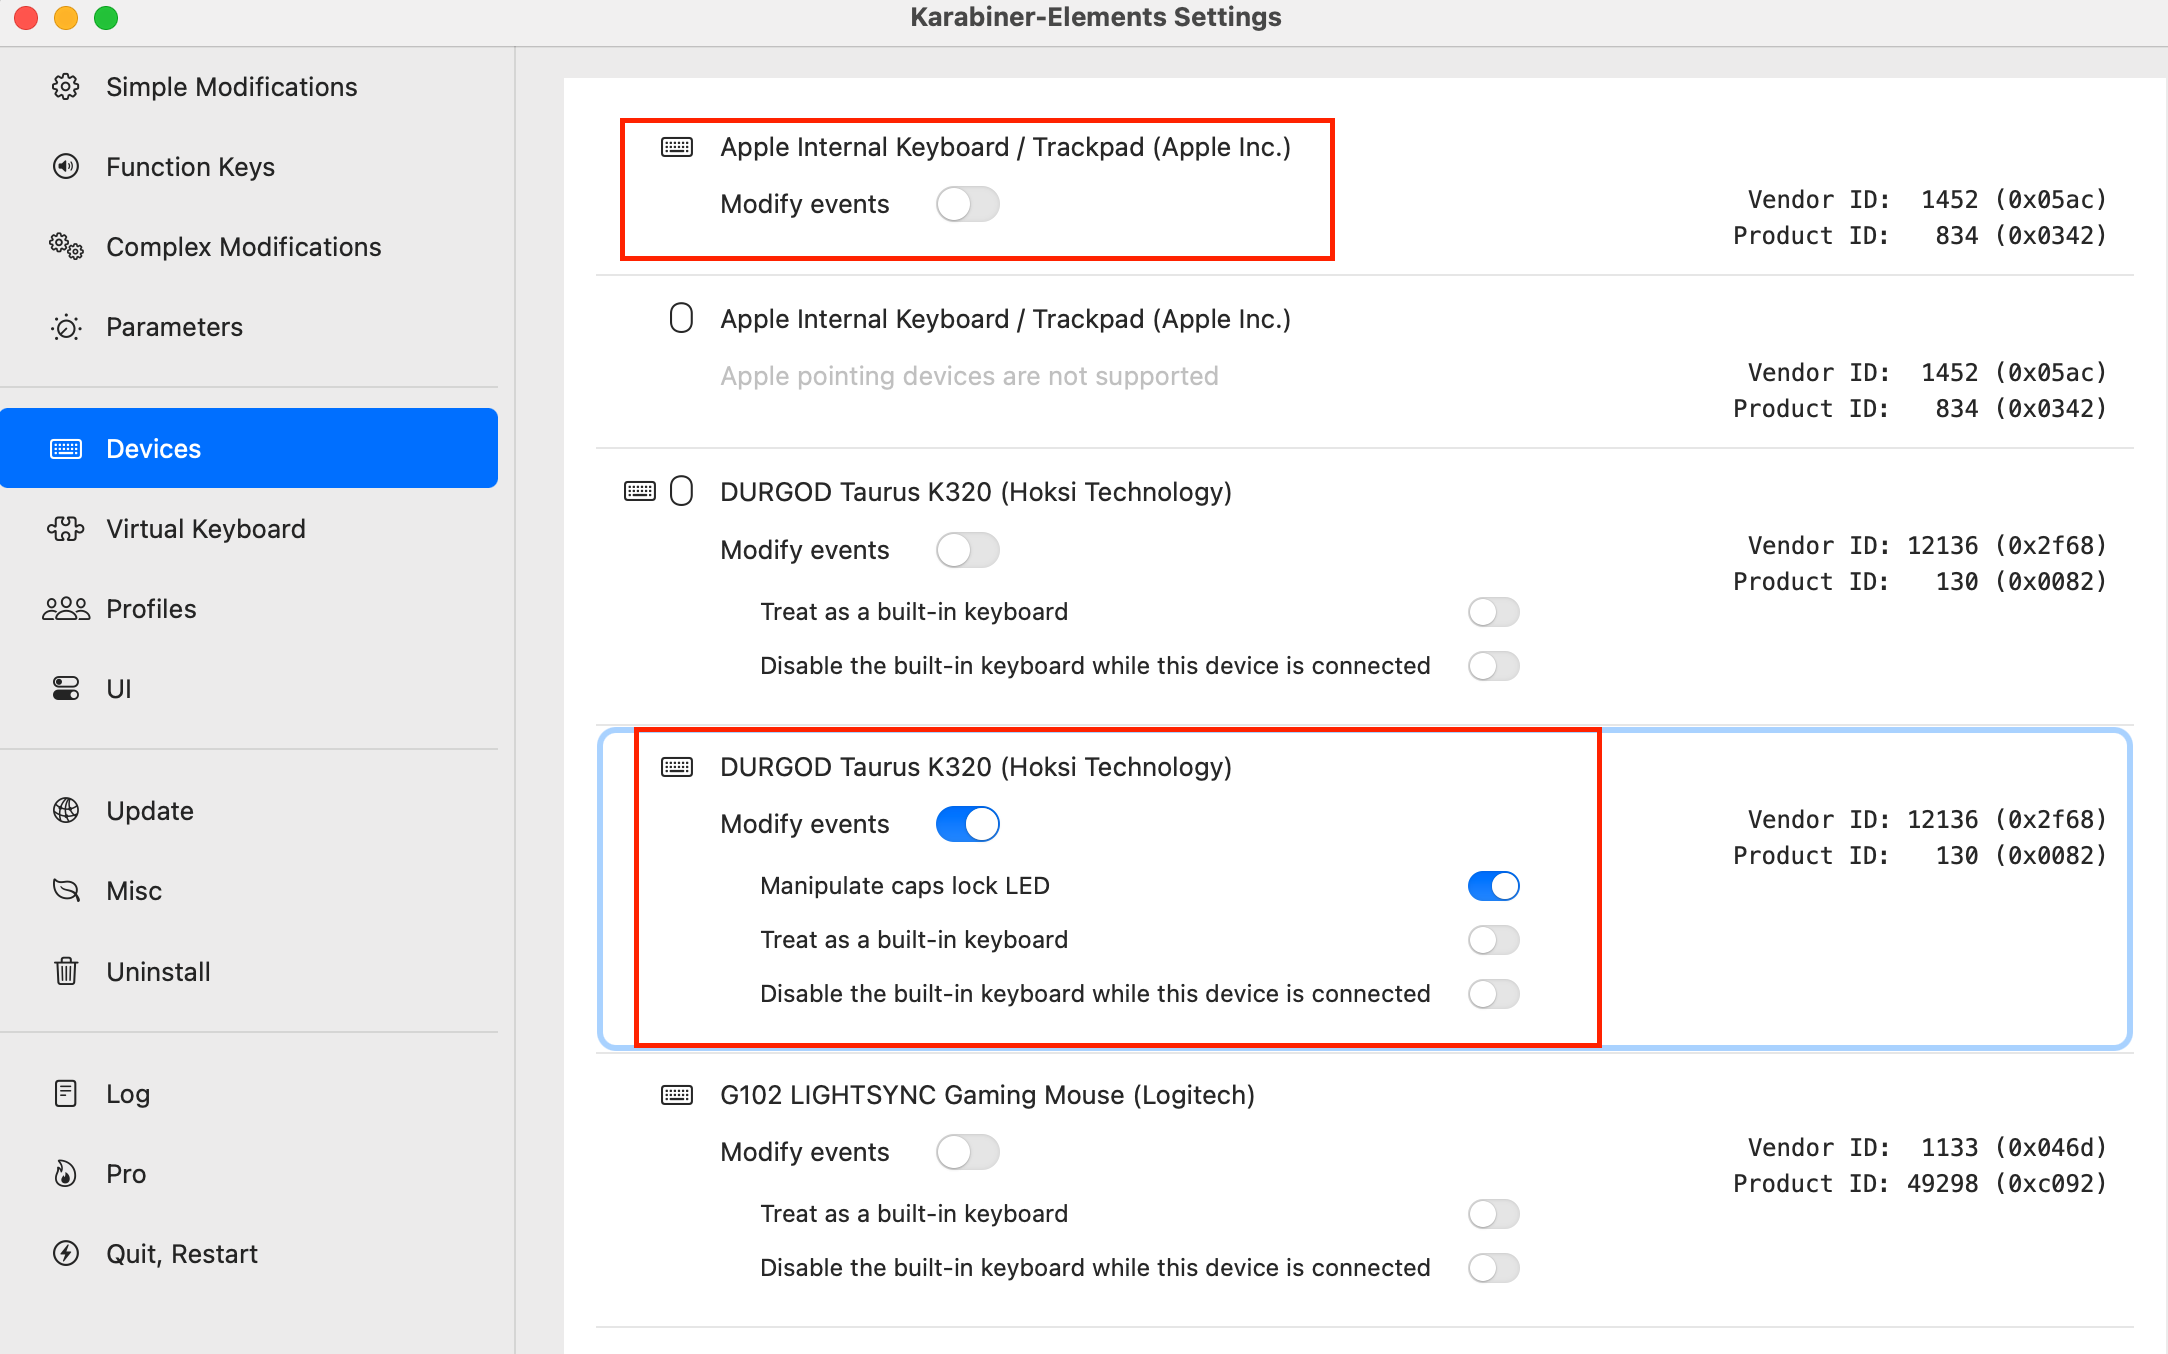Click the Parameters sun-shaped icon
The height and width of the screenshot is (1354, 2168).
66,327
